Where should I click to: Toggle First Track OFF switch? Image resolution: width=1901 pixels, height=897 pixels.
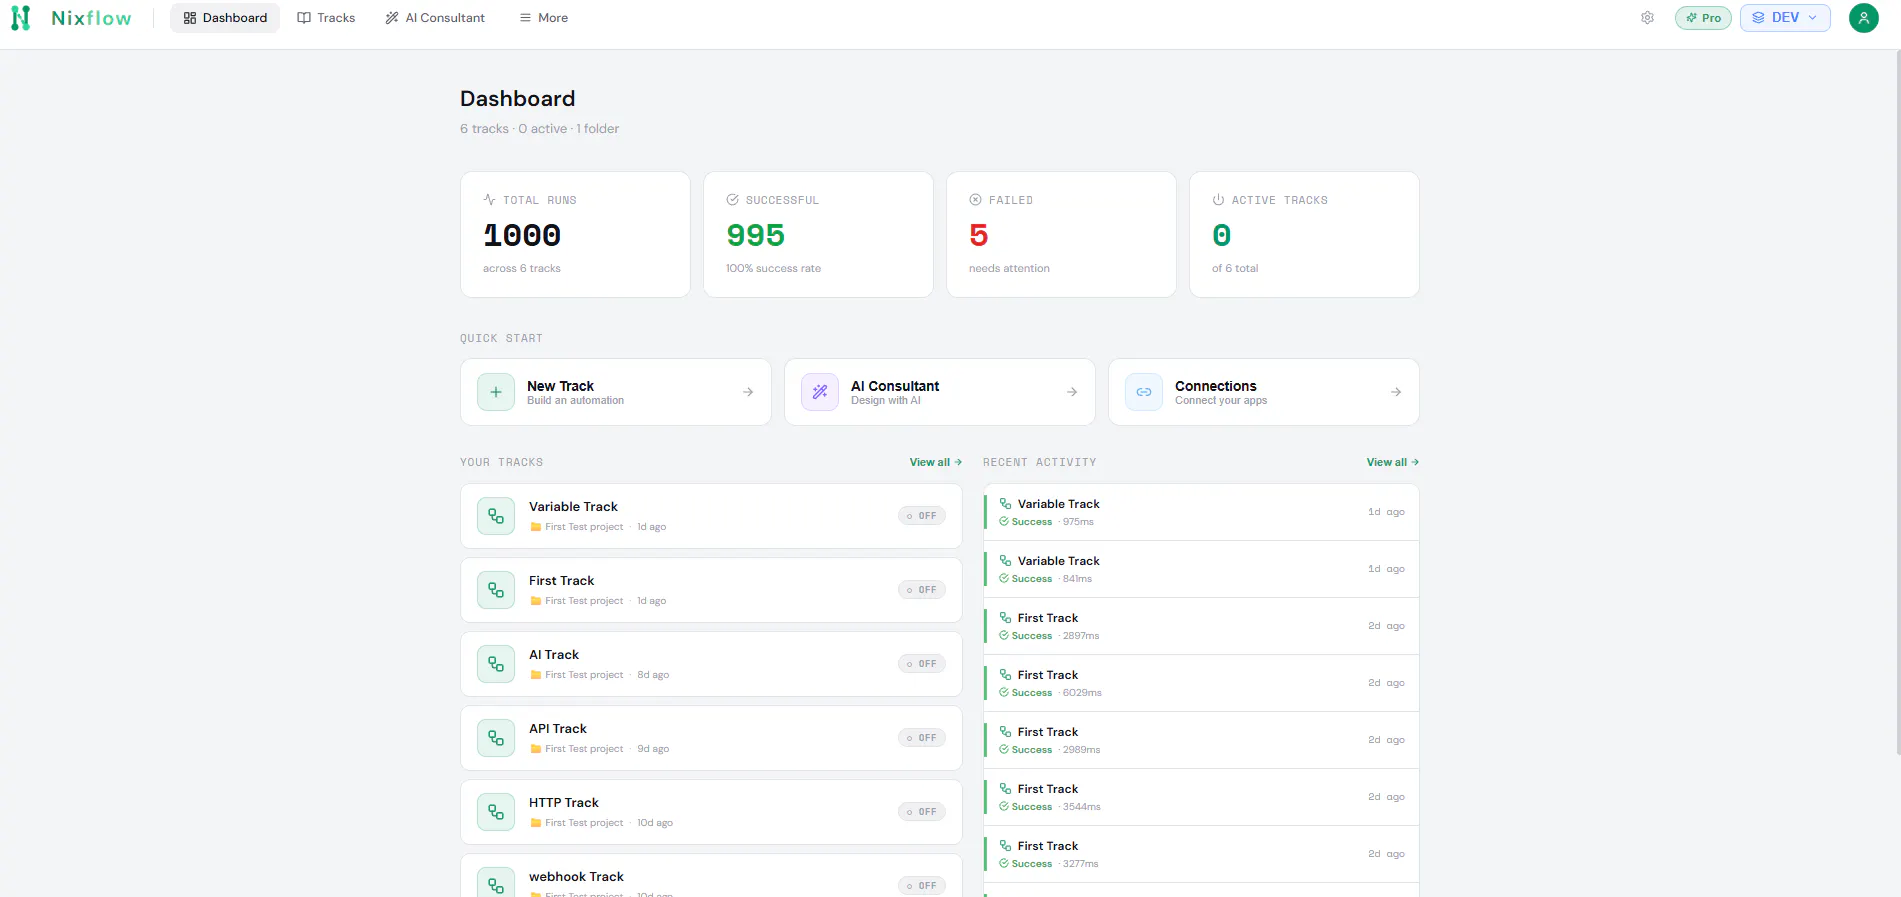pyautogui.click(x=921, y=590)
